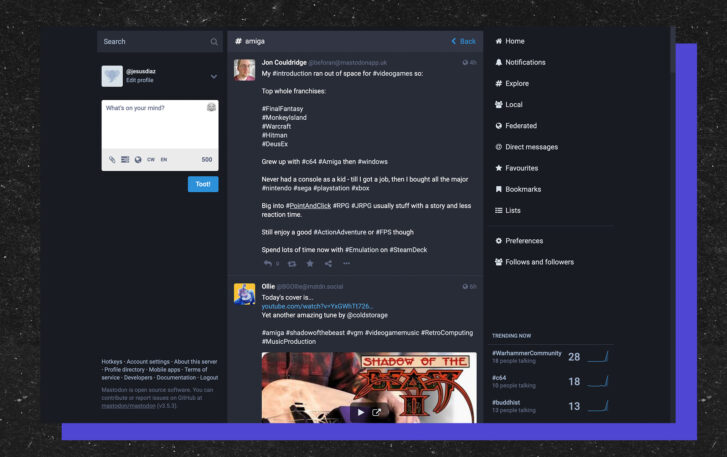Click Back in the amiga header

point(463,41)
